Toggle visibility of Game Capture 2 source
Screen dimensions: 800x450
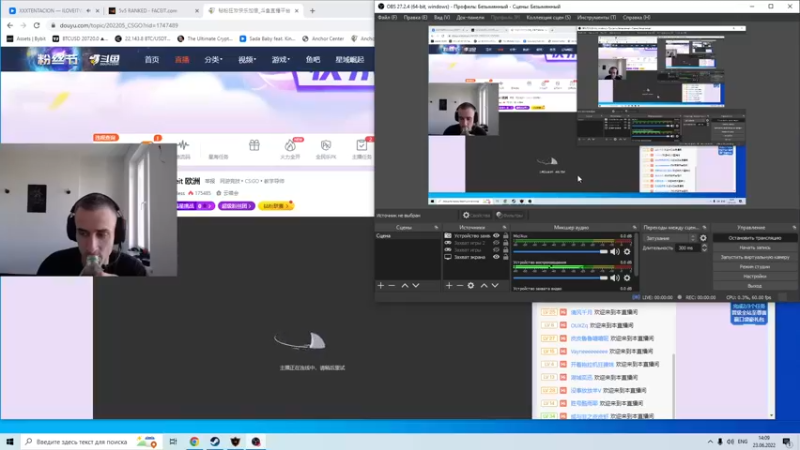(496, 243)
